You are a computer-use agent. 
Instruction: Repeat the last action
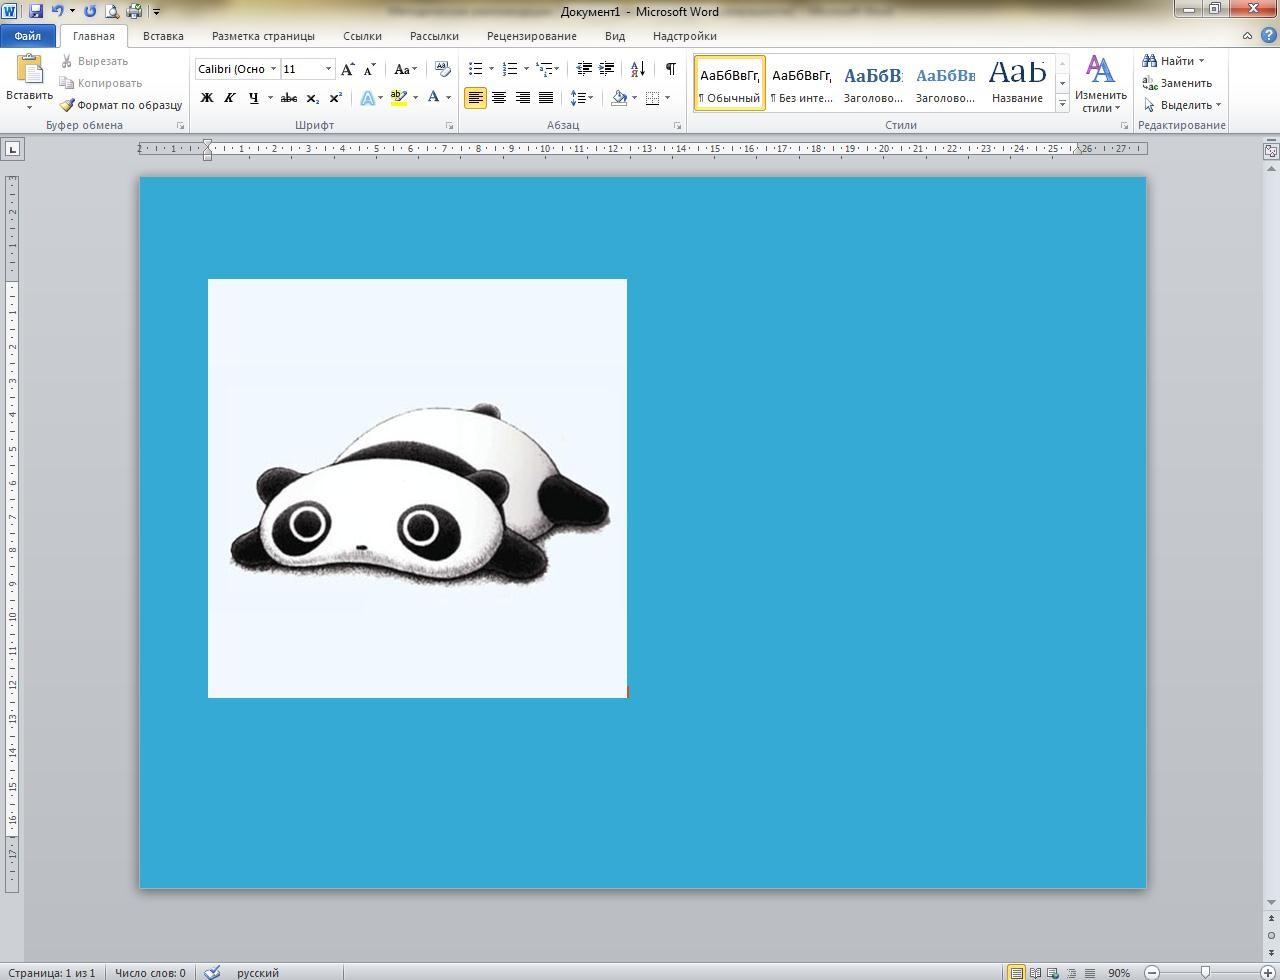tap(90, 11)
